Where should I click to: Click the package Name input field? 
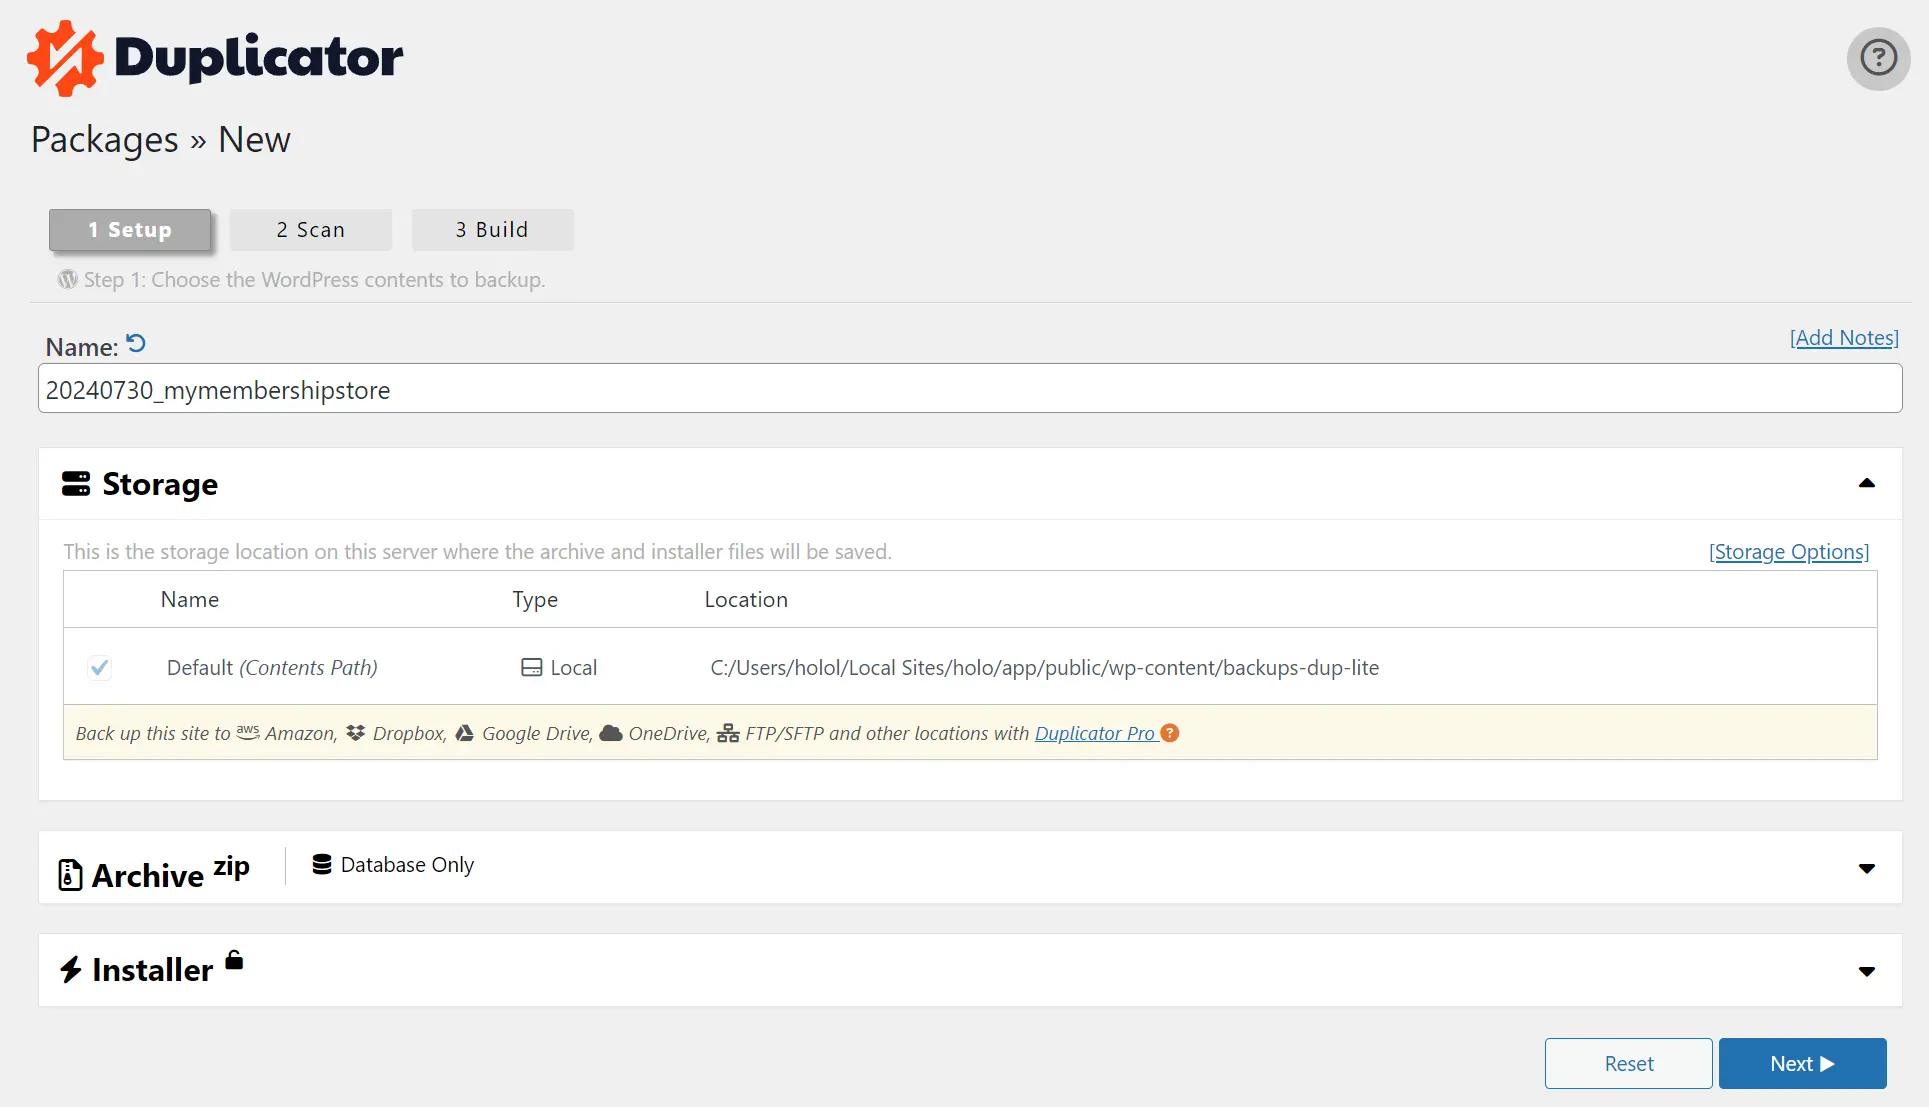coord(969,389)
